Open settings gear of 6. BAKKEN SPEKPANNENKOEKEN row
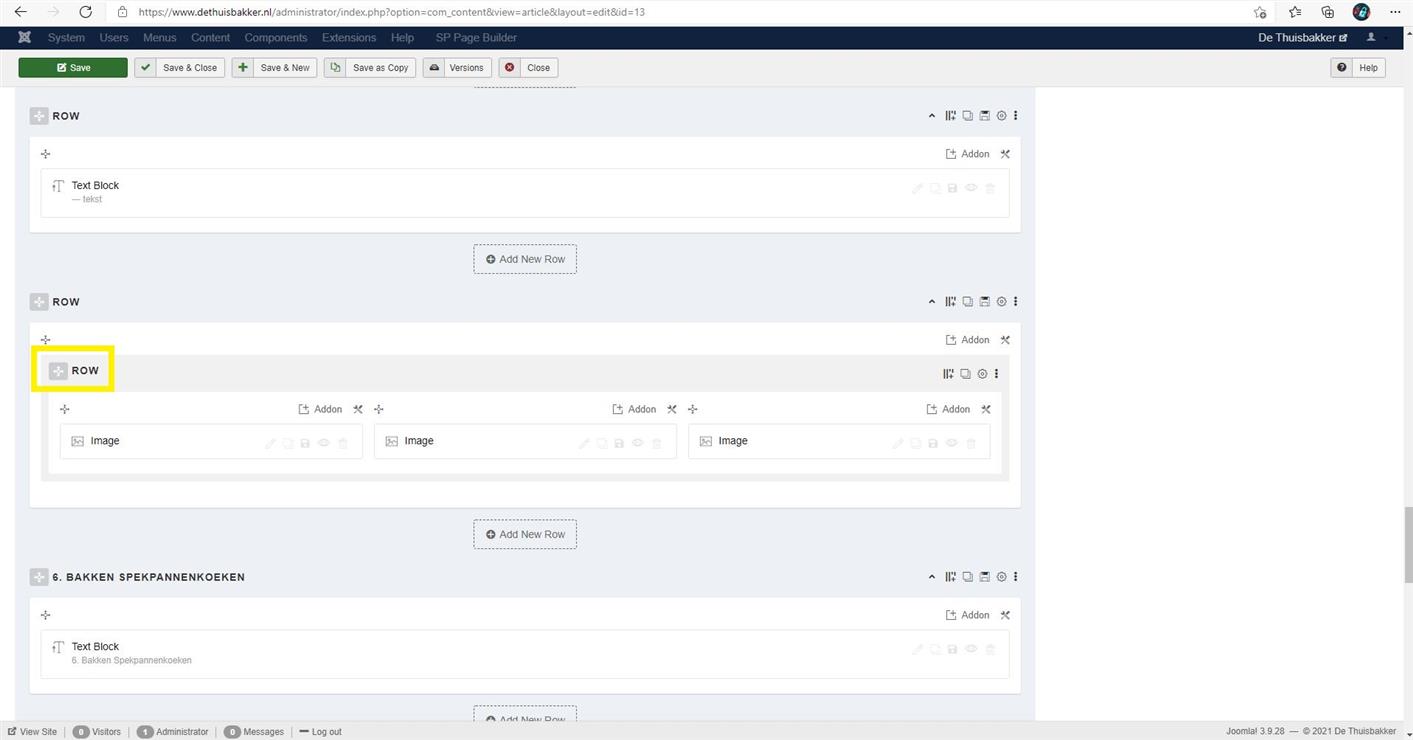 pos(1001,577)
